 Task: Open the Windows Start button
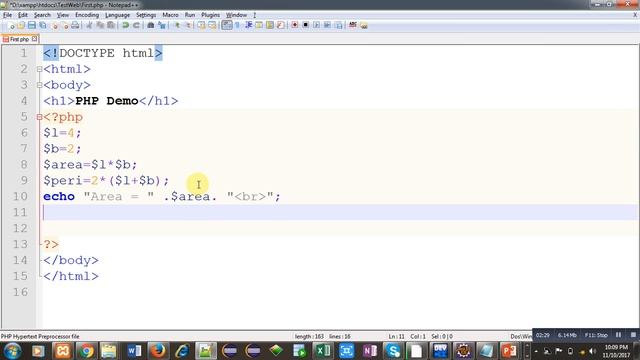[12, 351]
